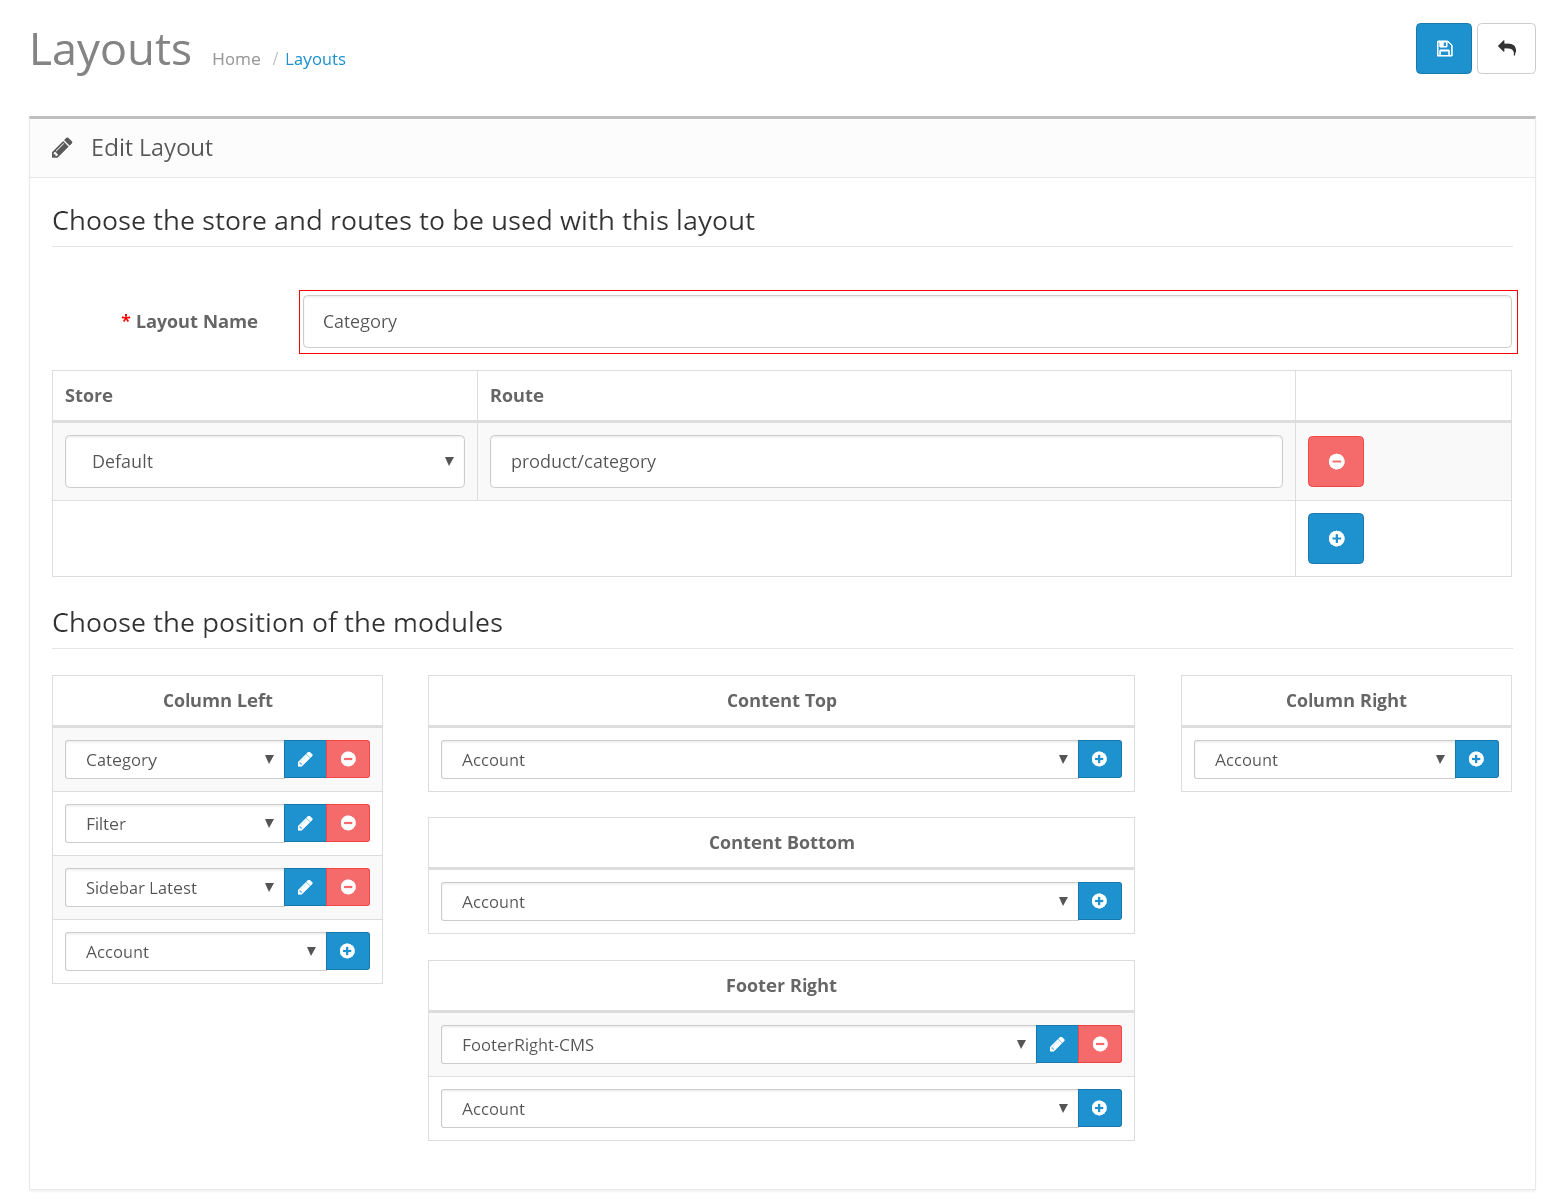Click the back arrow cancel icon

pyautogui.click(x=1506, y=49)
